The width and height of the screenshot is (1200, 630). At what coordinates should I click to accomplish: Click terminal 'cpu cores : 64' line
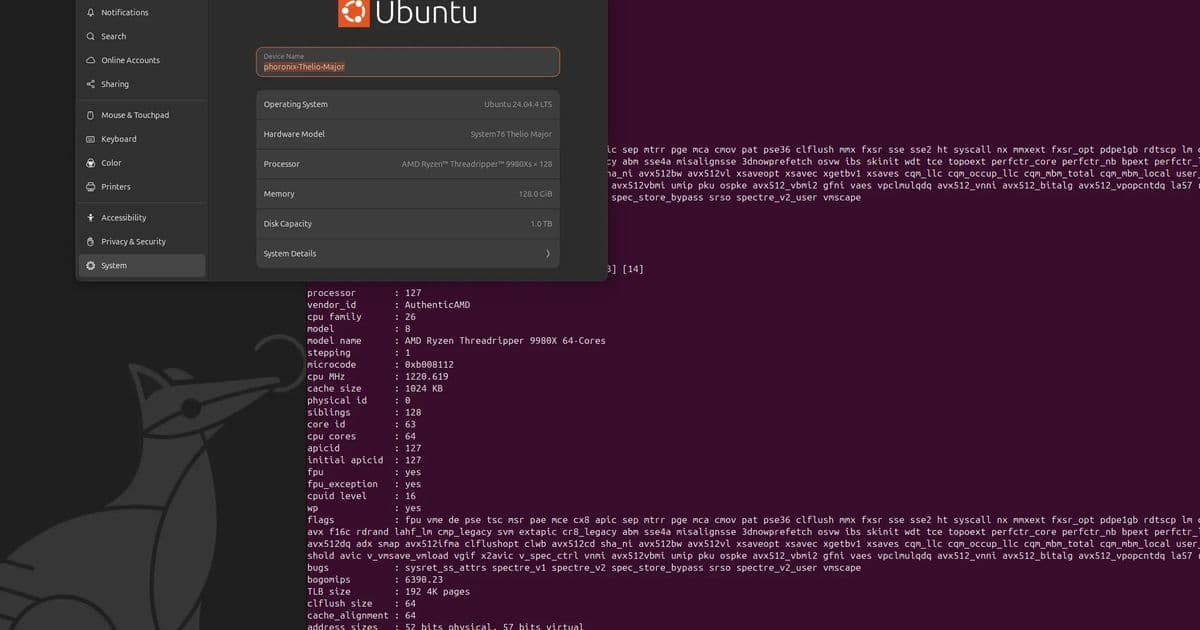point(361,437)
